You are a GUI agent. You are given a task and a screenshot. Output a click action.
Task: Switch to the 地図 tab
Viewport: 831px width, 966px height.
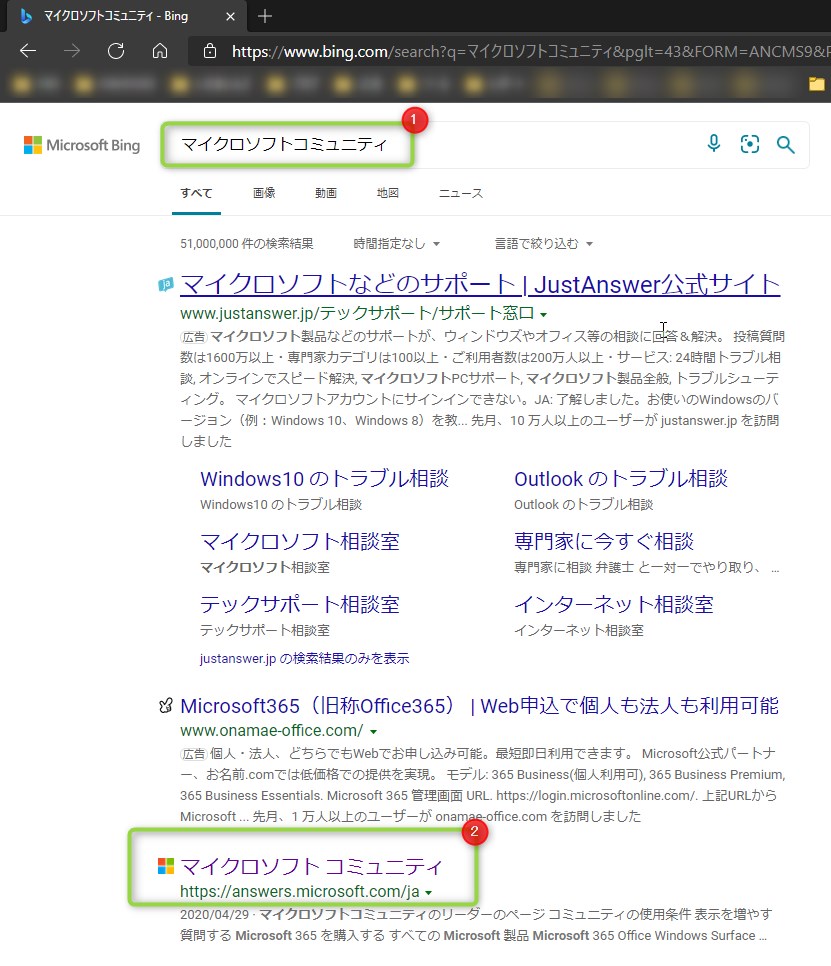pyautogui.click(x=387, y=193)
